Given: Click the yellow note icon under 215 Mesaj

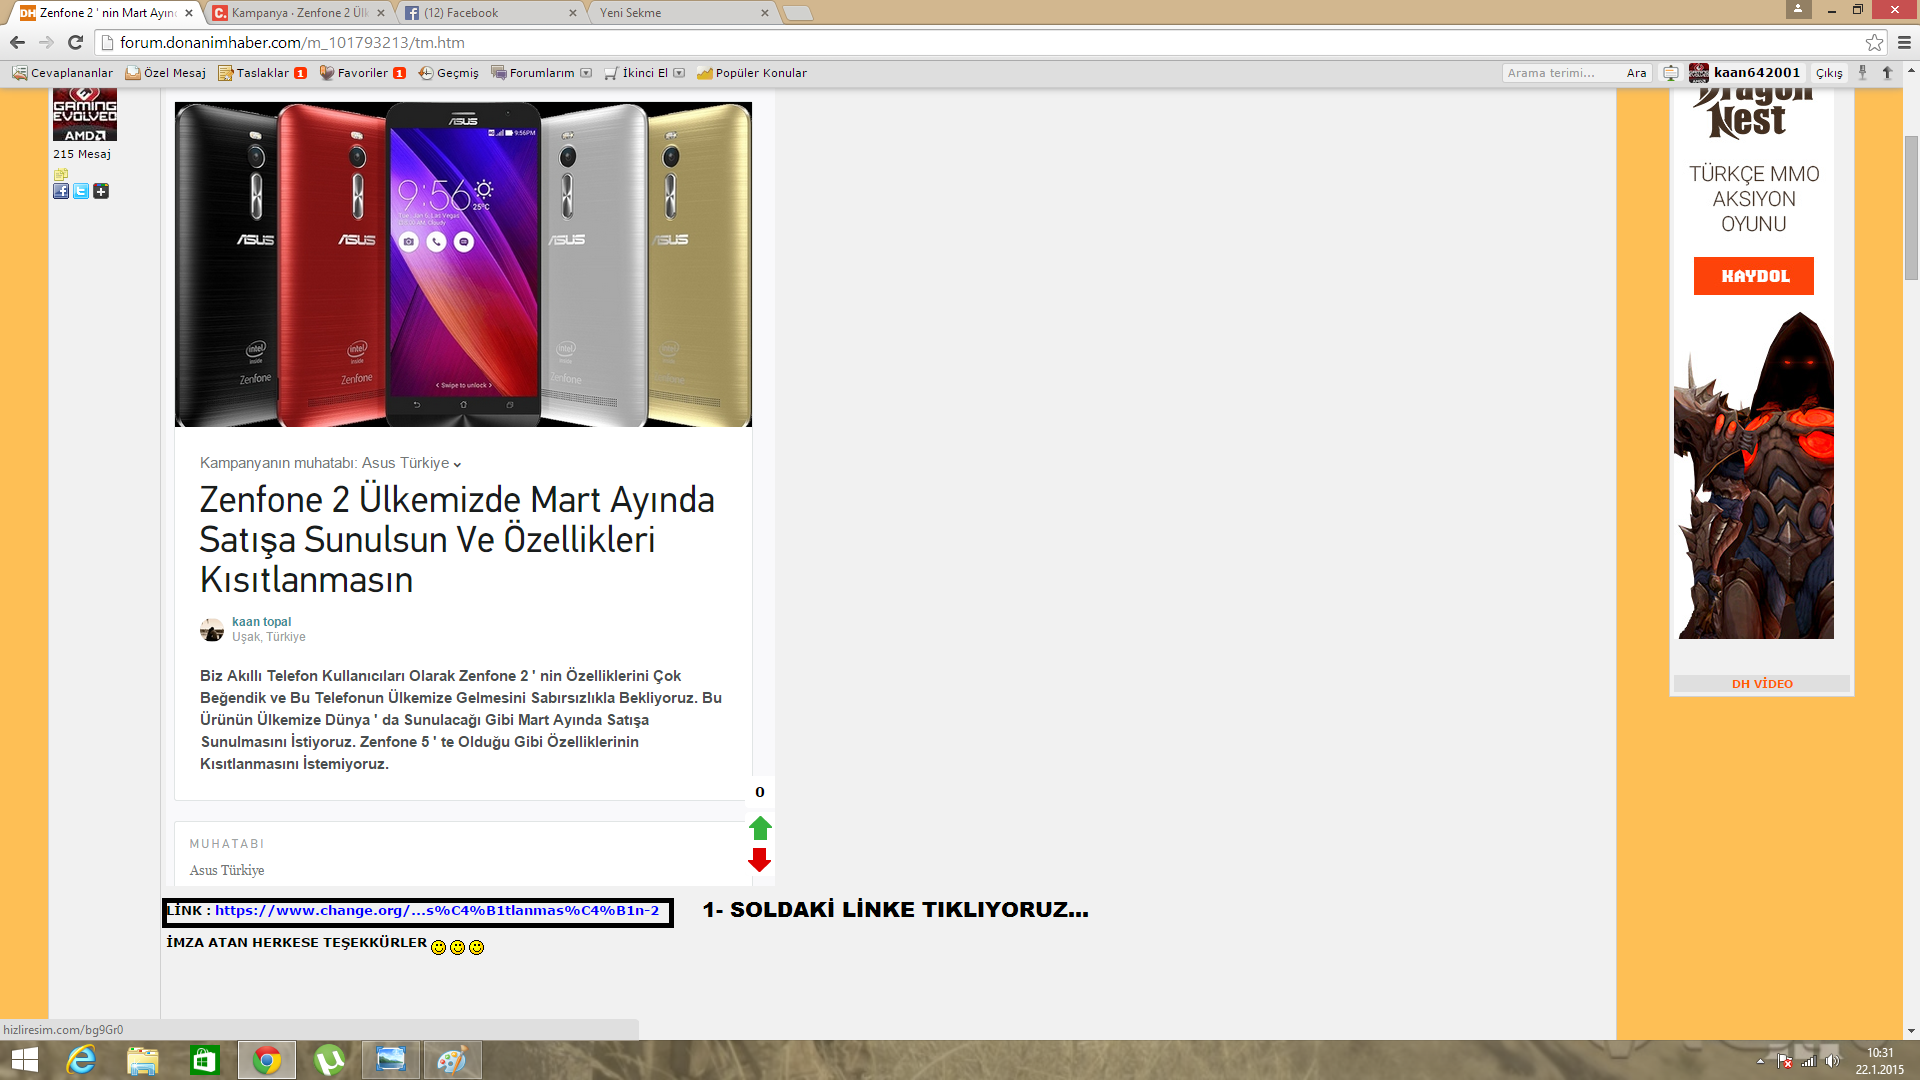Looking at the screenshot, I should coord(60,174).
